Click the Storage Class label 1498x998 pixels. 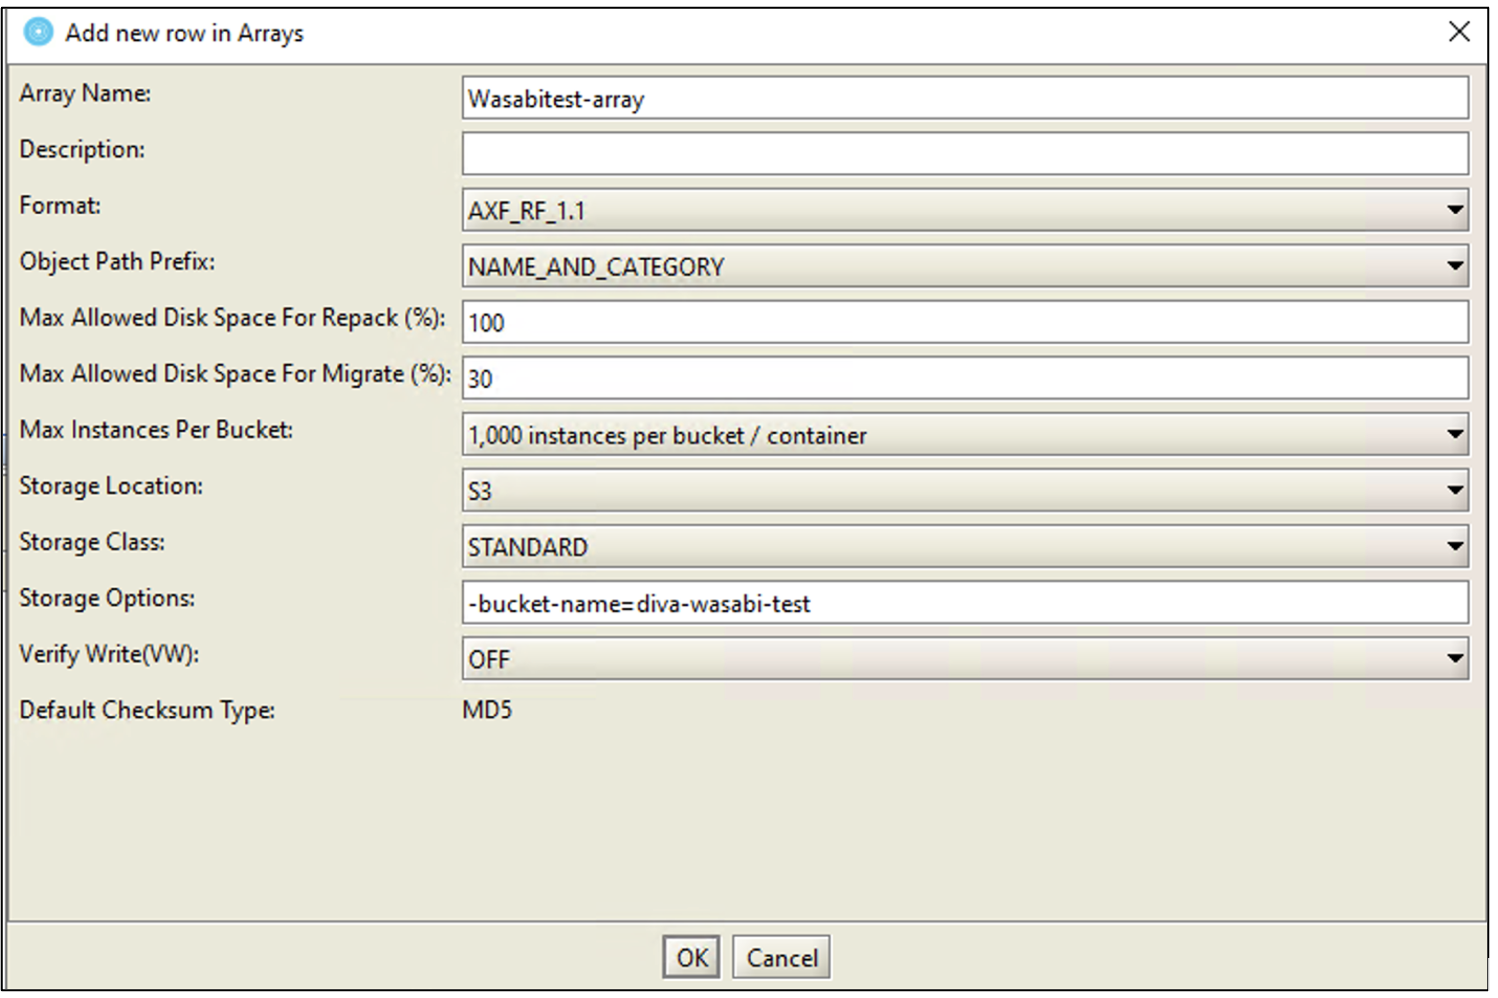[92, 541]
